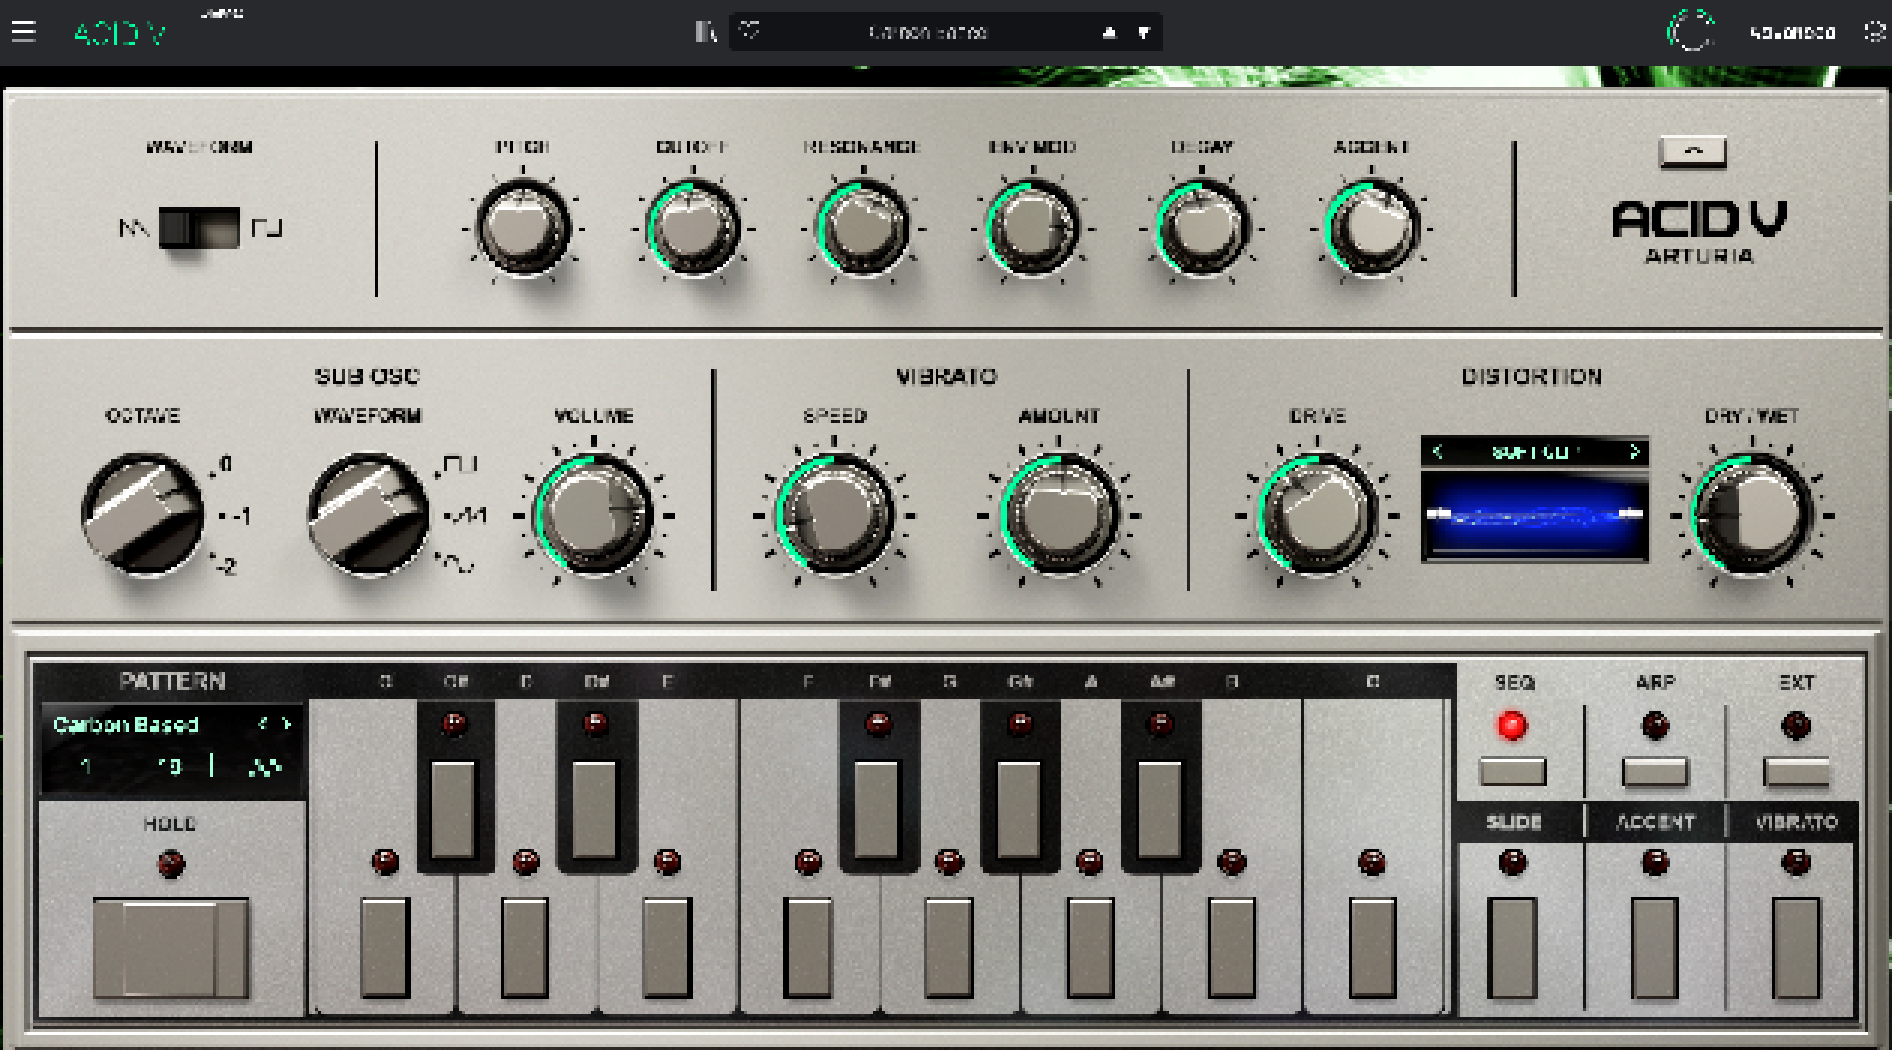Select the square waveform icon on the main switch
The height and width of the screenshot is (1050, 1892).
tap(266, 228)
